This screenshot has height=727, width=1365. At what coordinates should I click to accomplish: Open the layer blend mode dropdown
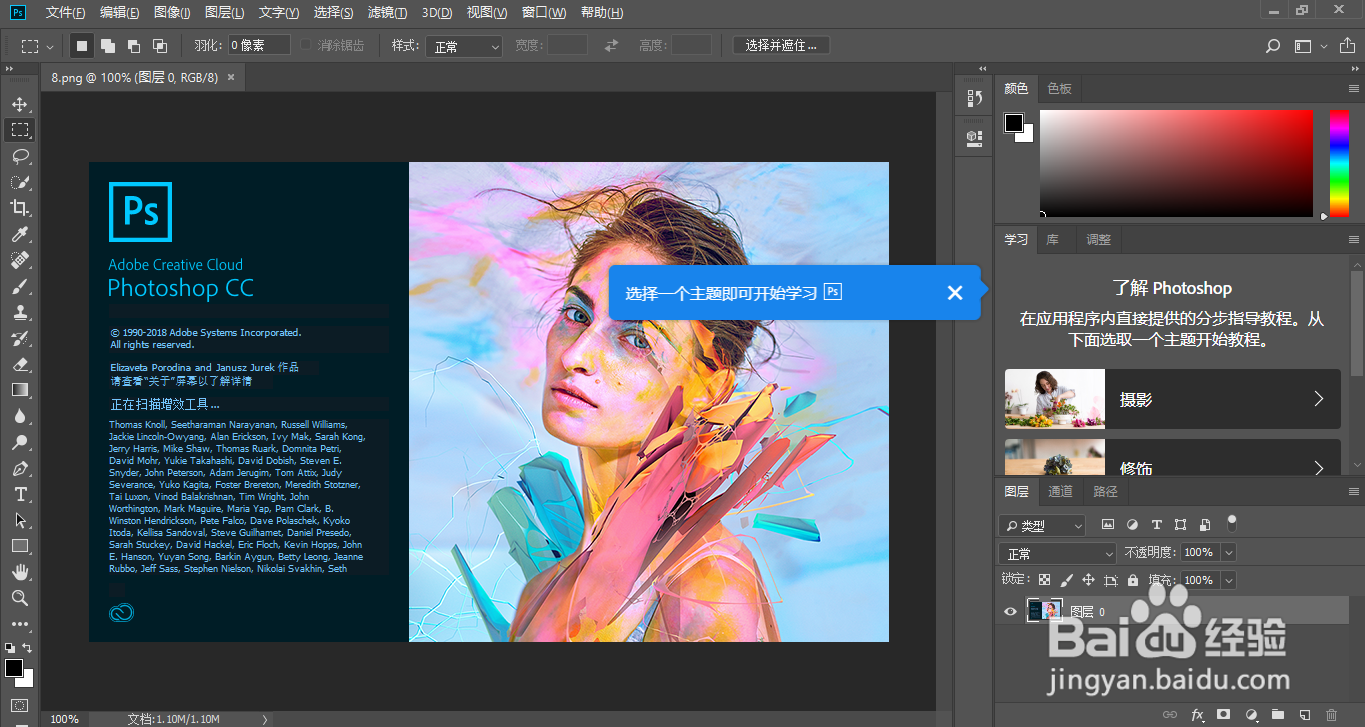(1057, 553)
